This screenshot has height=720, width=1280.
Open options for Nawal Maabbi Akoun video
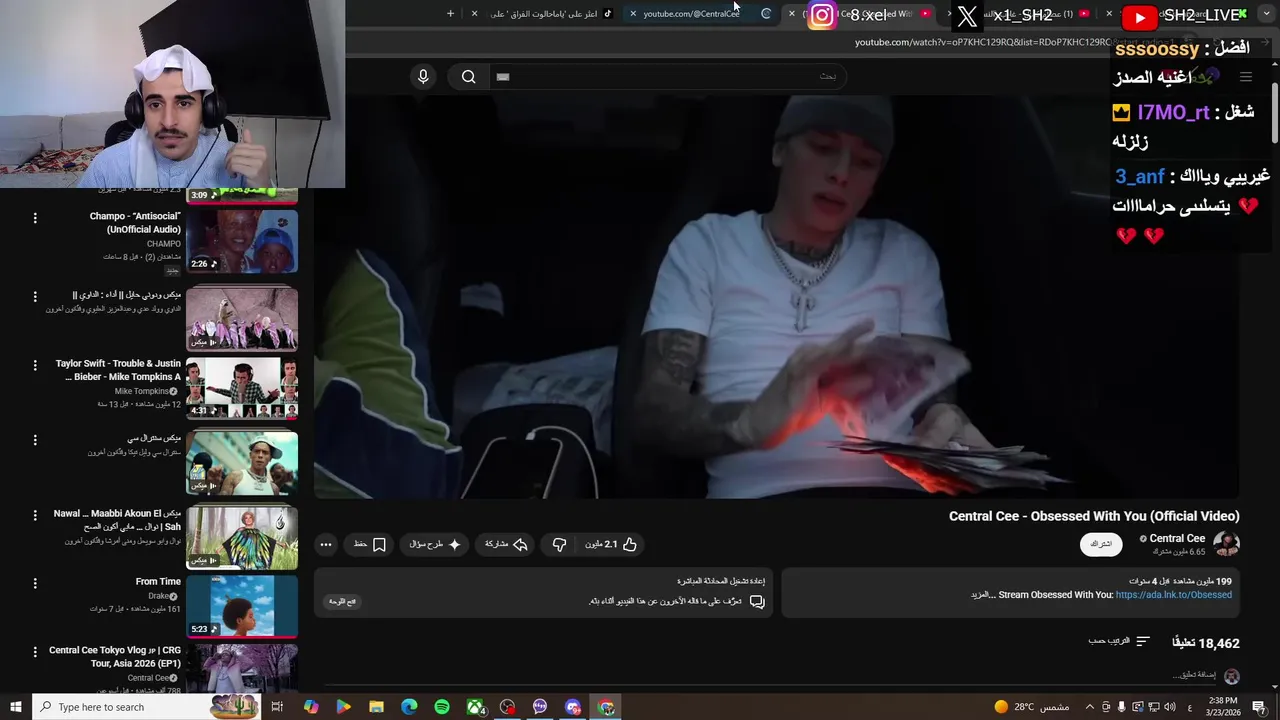(x=35, y=515)
